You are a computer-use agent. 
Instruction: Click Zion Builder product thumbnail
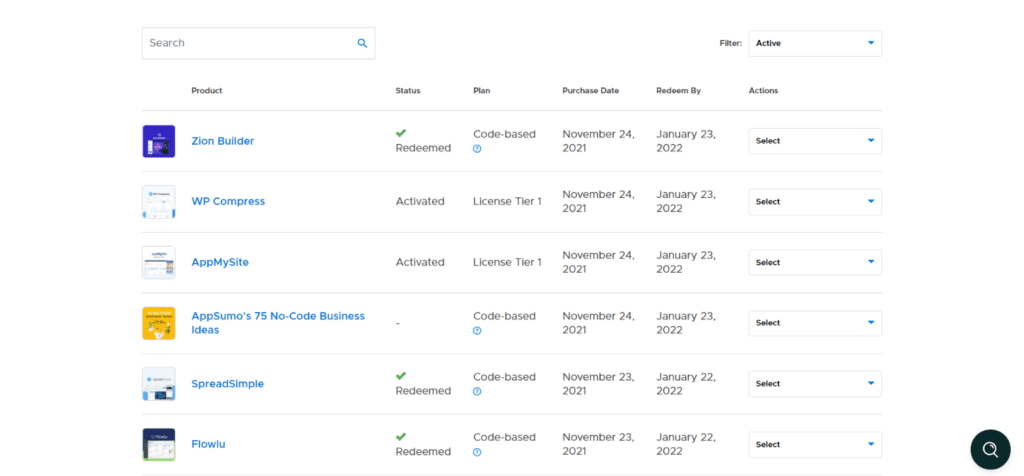pos(159,141)
